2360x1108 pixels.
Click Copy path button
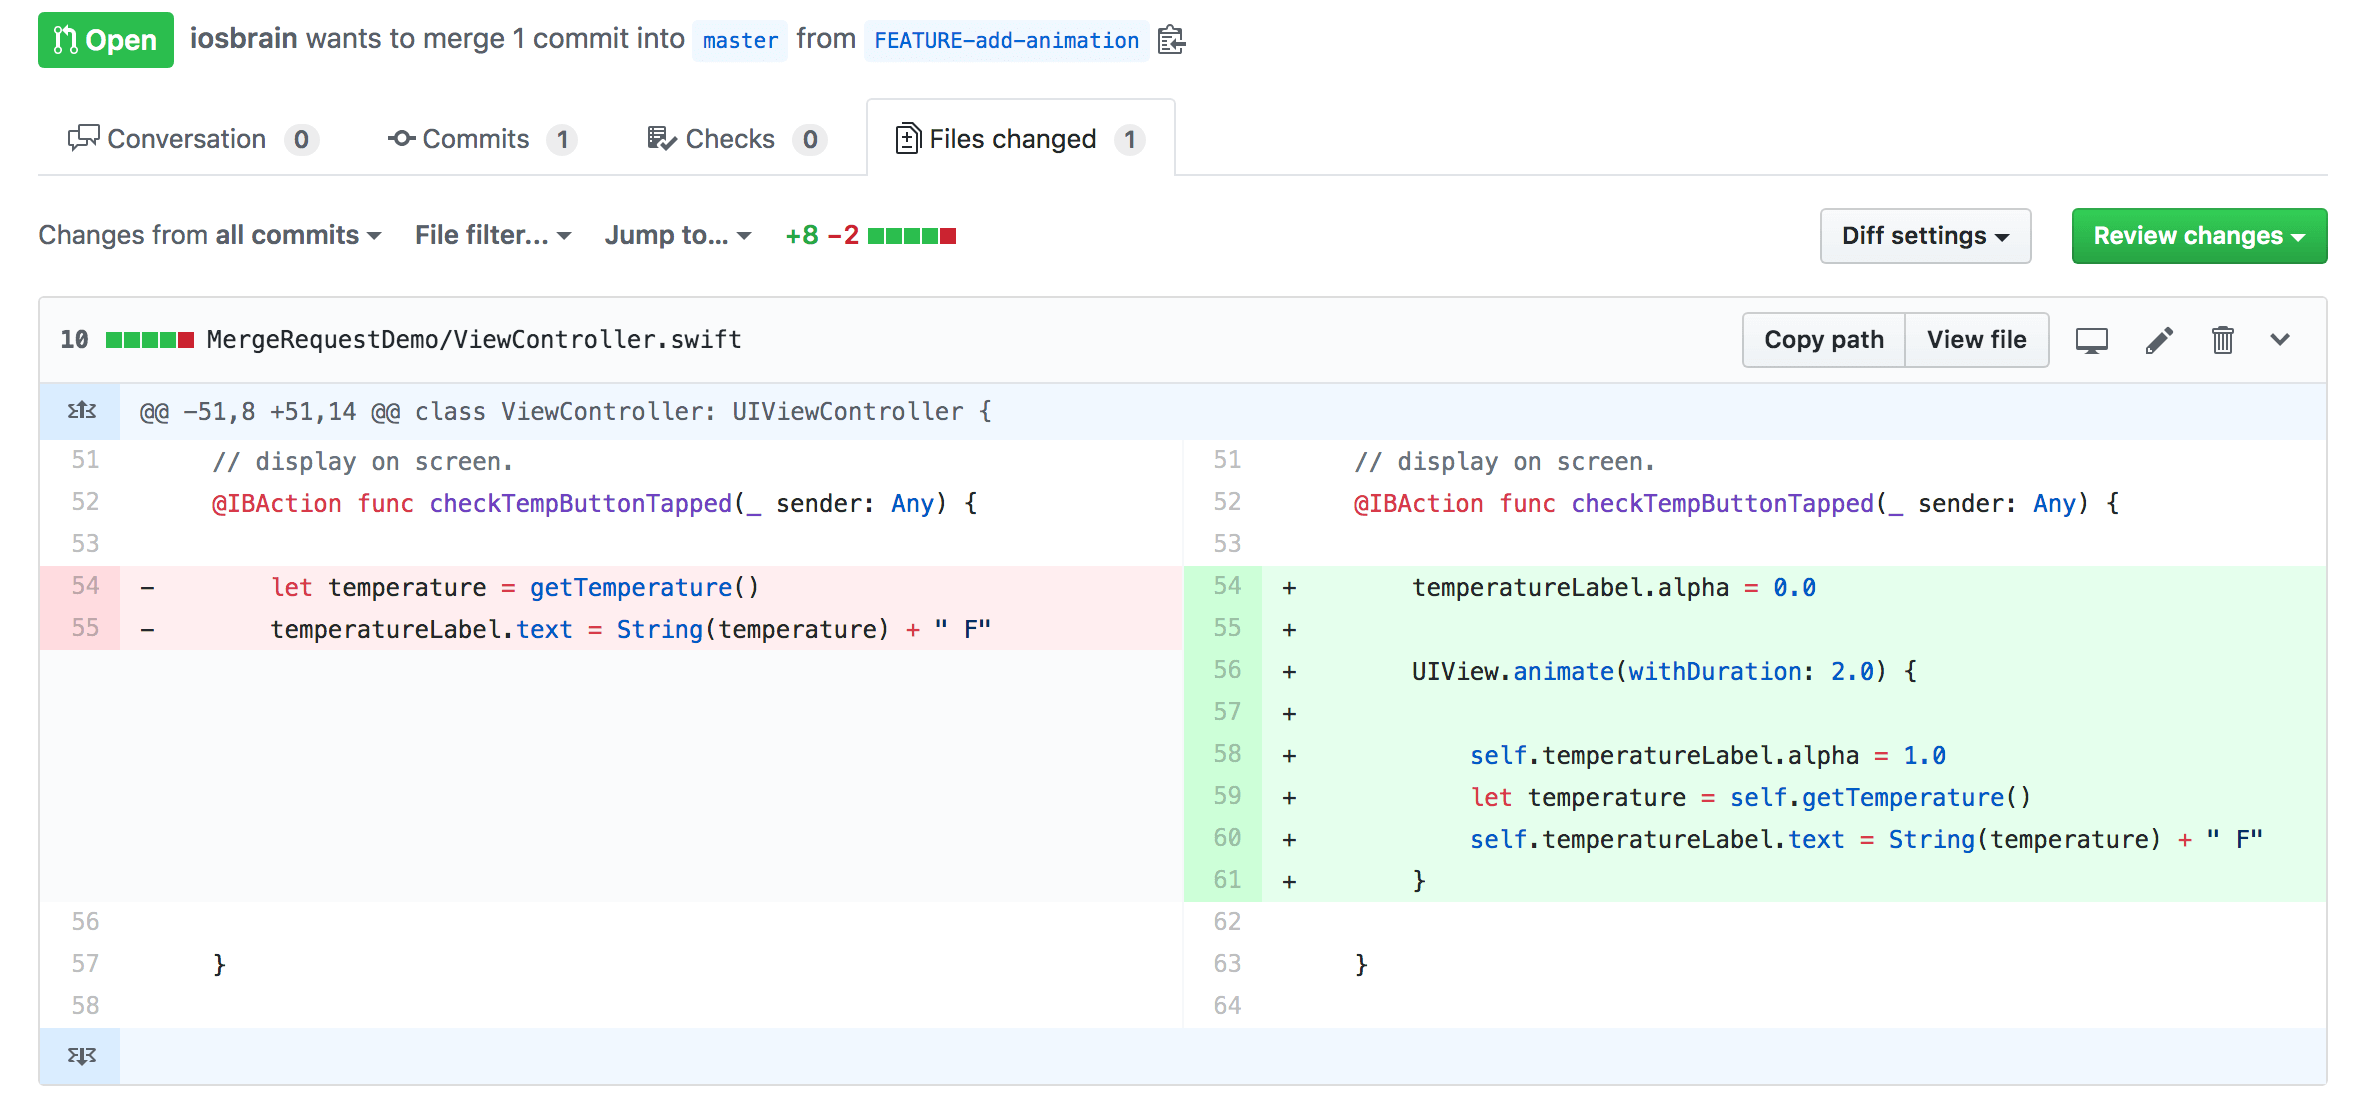1823,340
